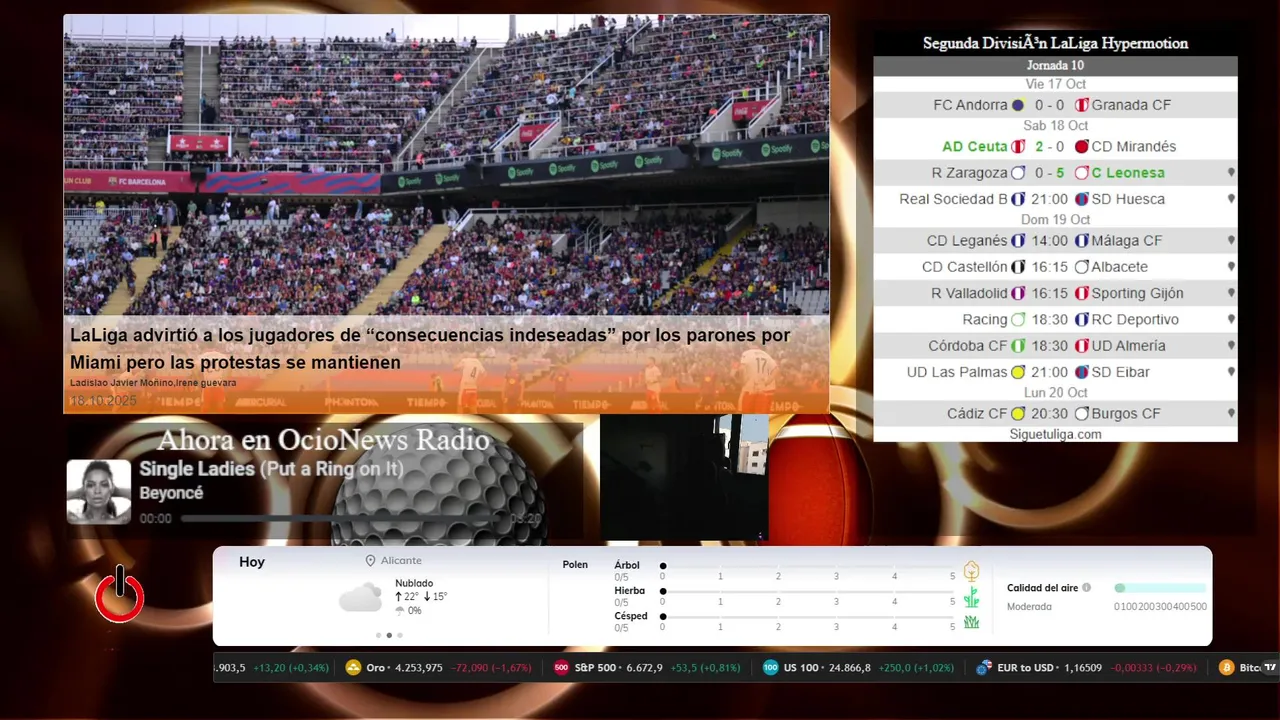Click the air quality index bar

(x=1160, y=588)
